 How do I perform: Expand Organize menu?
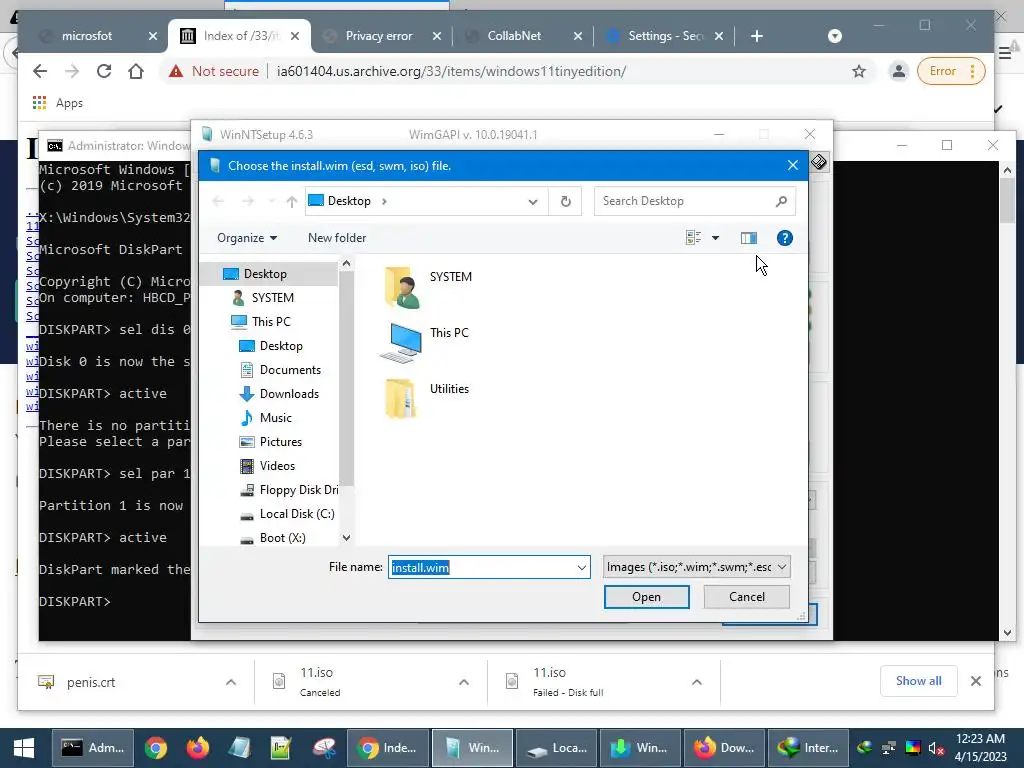pyautogui.click(x=247, y=238)
